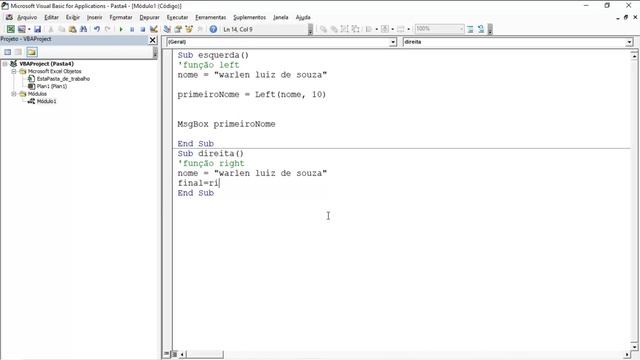Collapse the Microsoft Excel Objetos folder

tap(14, 71)
